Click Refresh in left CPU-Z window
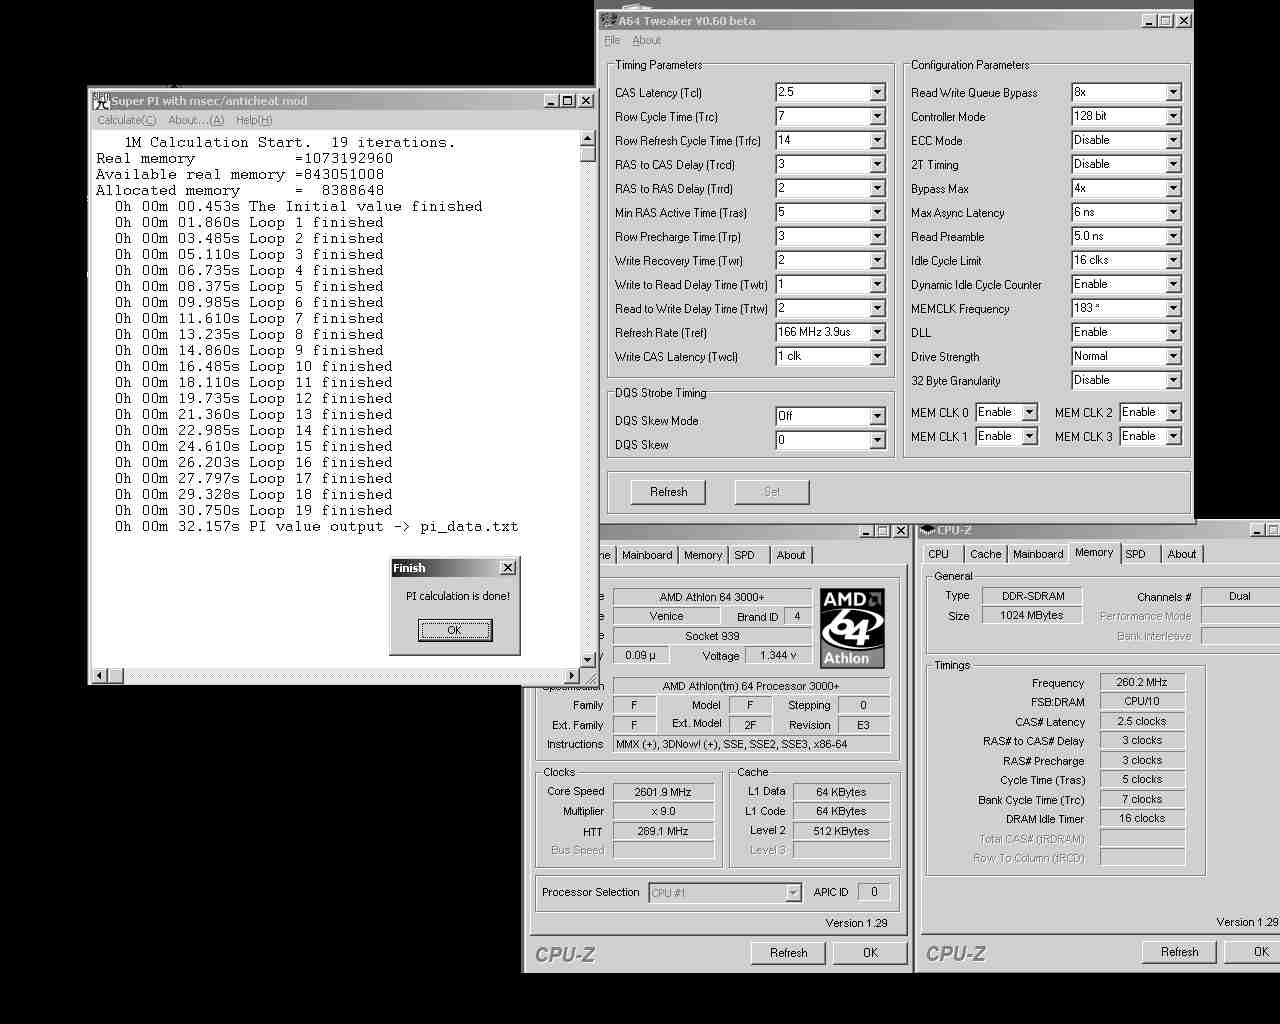 tap(789, 953)
